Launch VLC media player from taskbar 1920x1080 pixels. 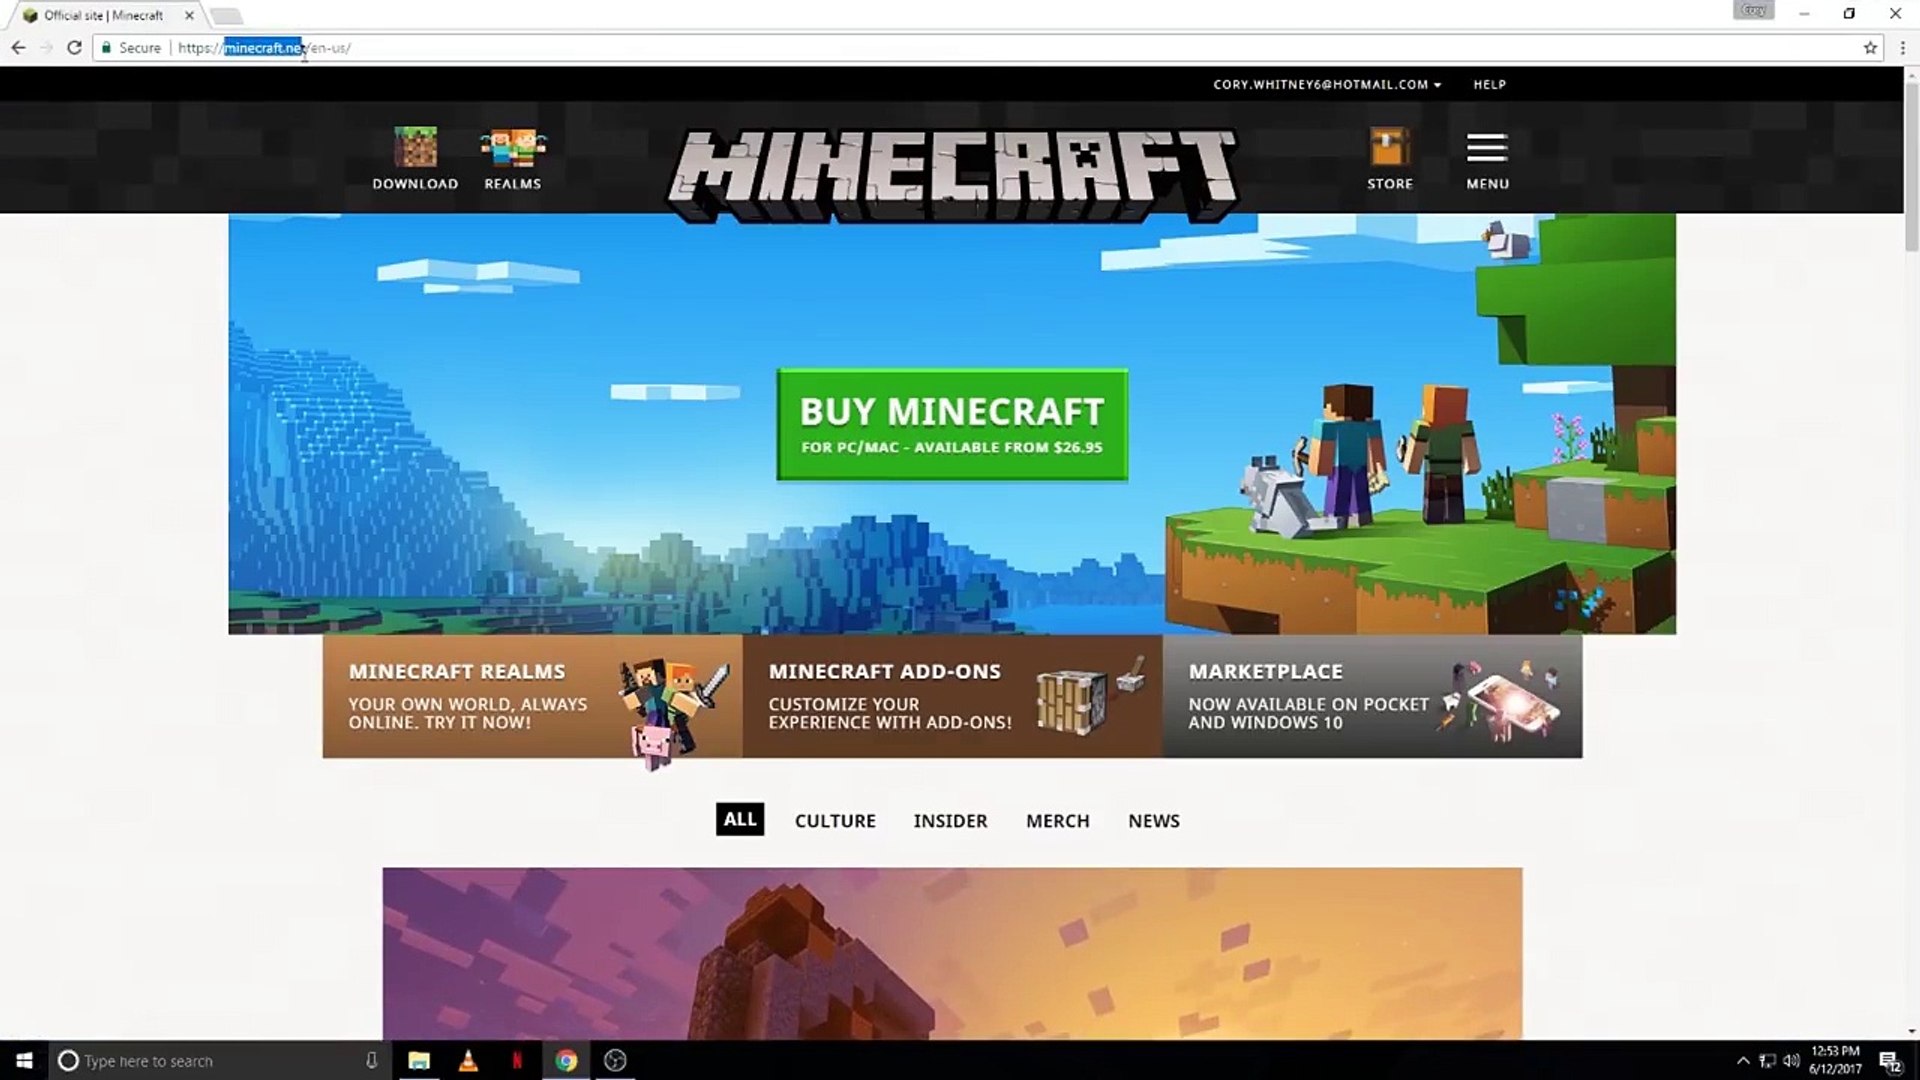coord(468,1060)
